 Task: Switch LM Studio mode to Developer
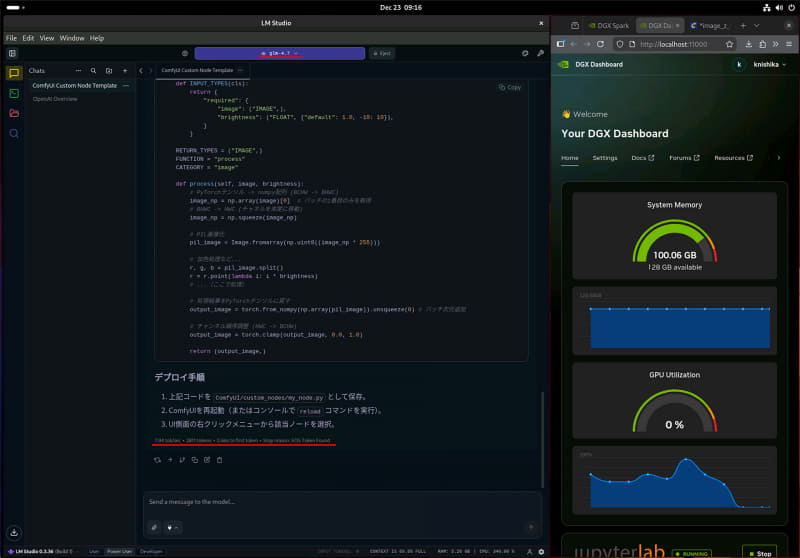pos(151,551)
